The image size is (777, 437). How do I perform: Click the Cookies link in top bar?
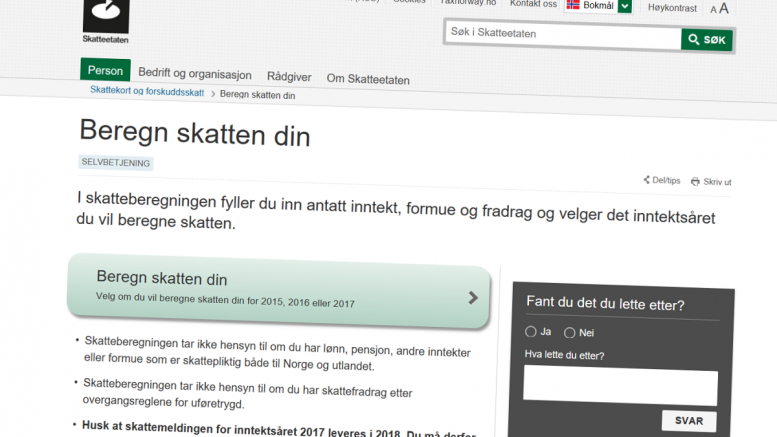(x=409, y=1)
